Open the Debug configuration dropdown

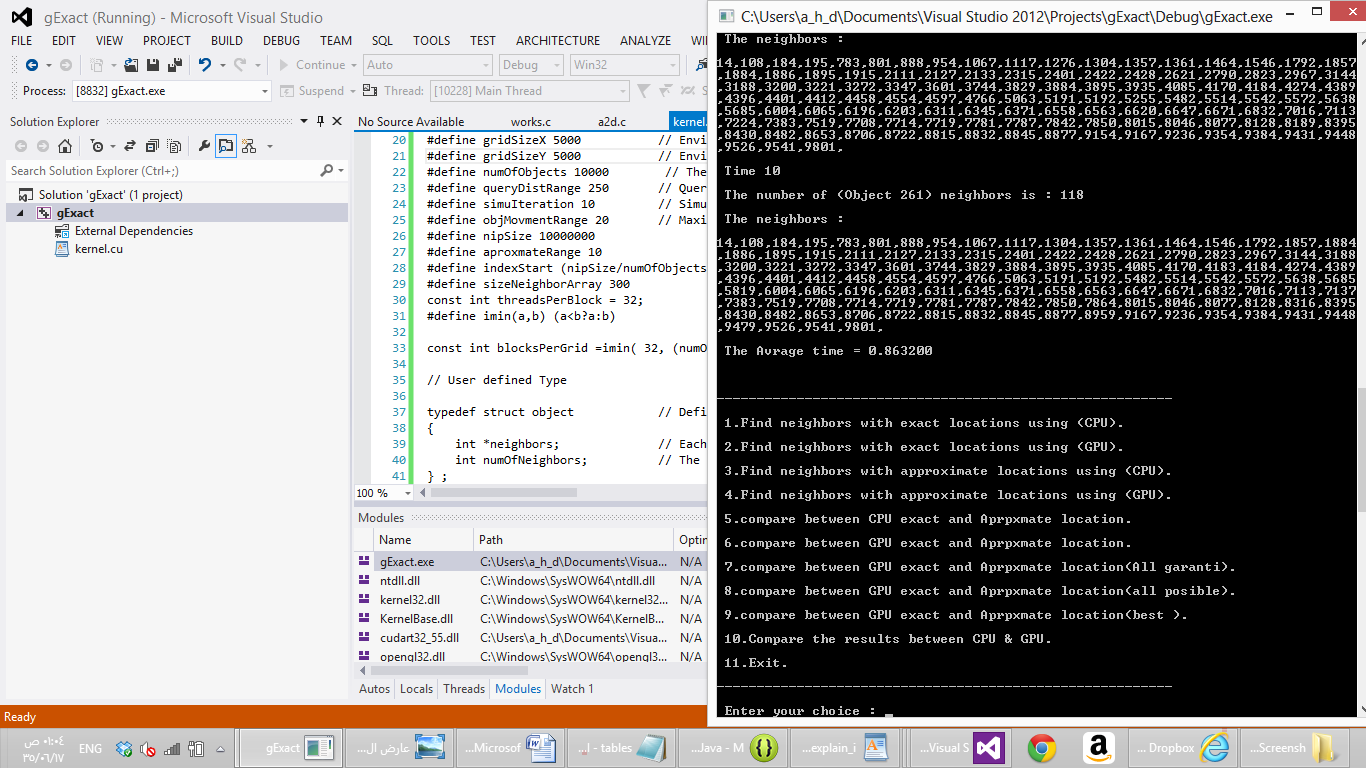pyautogui.click(x=530, y=65)
